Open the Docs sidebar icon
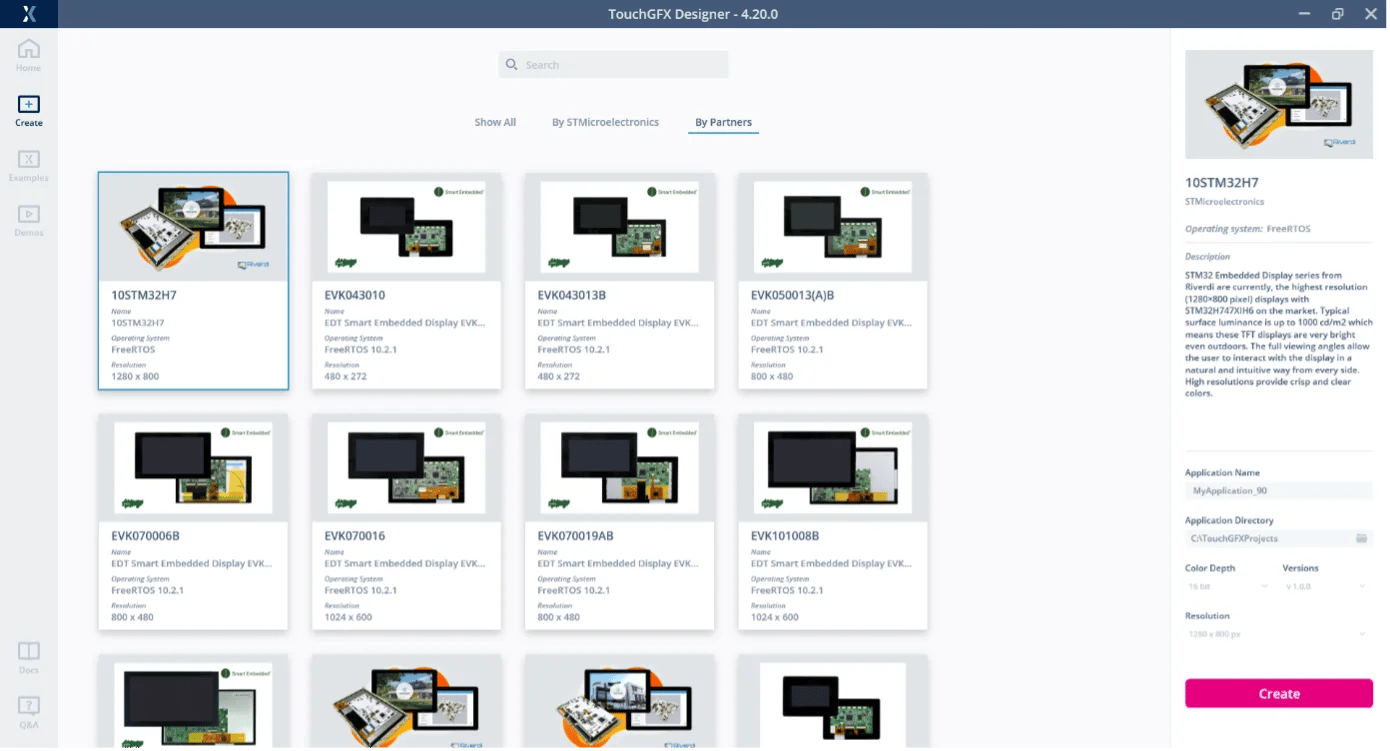1390x751 pixels. coord(29,651)
